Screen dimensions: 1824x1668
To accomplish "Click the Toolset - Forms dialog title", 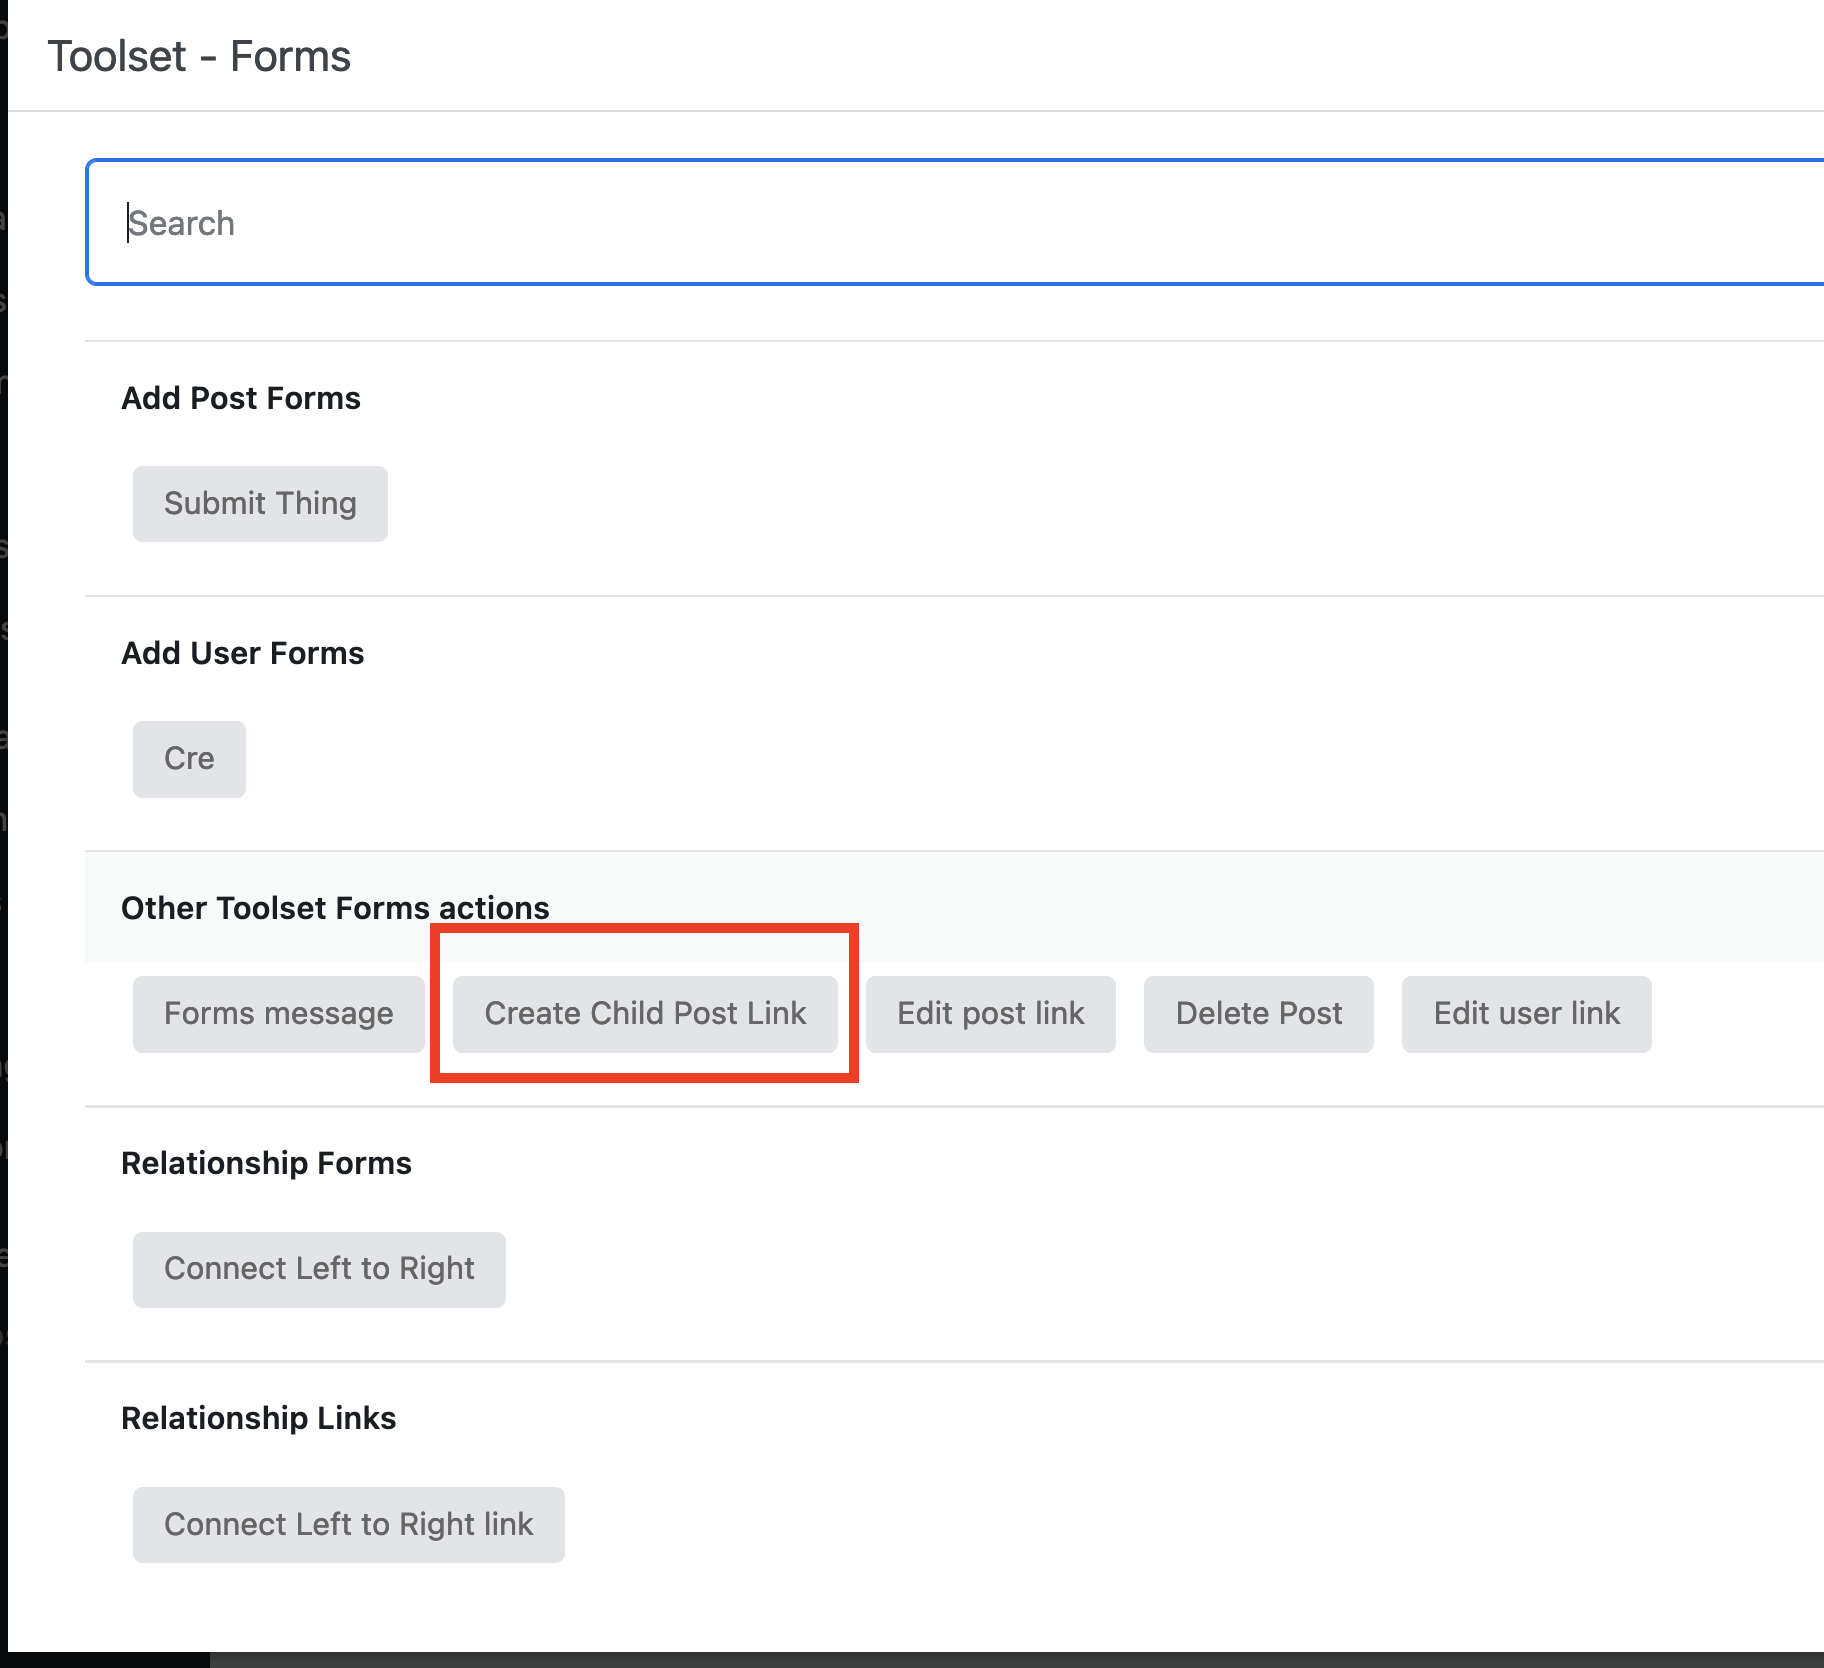I will [x=200, y=56].
